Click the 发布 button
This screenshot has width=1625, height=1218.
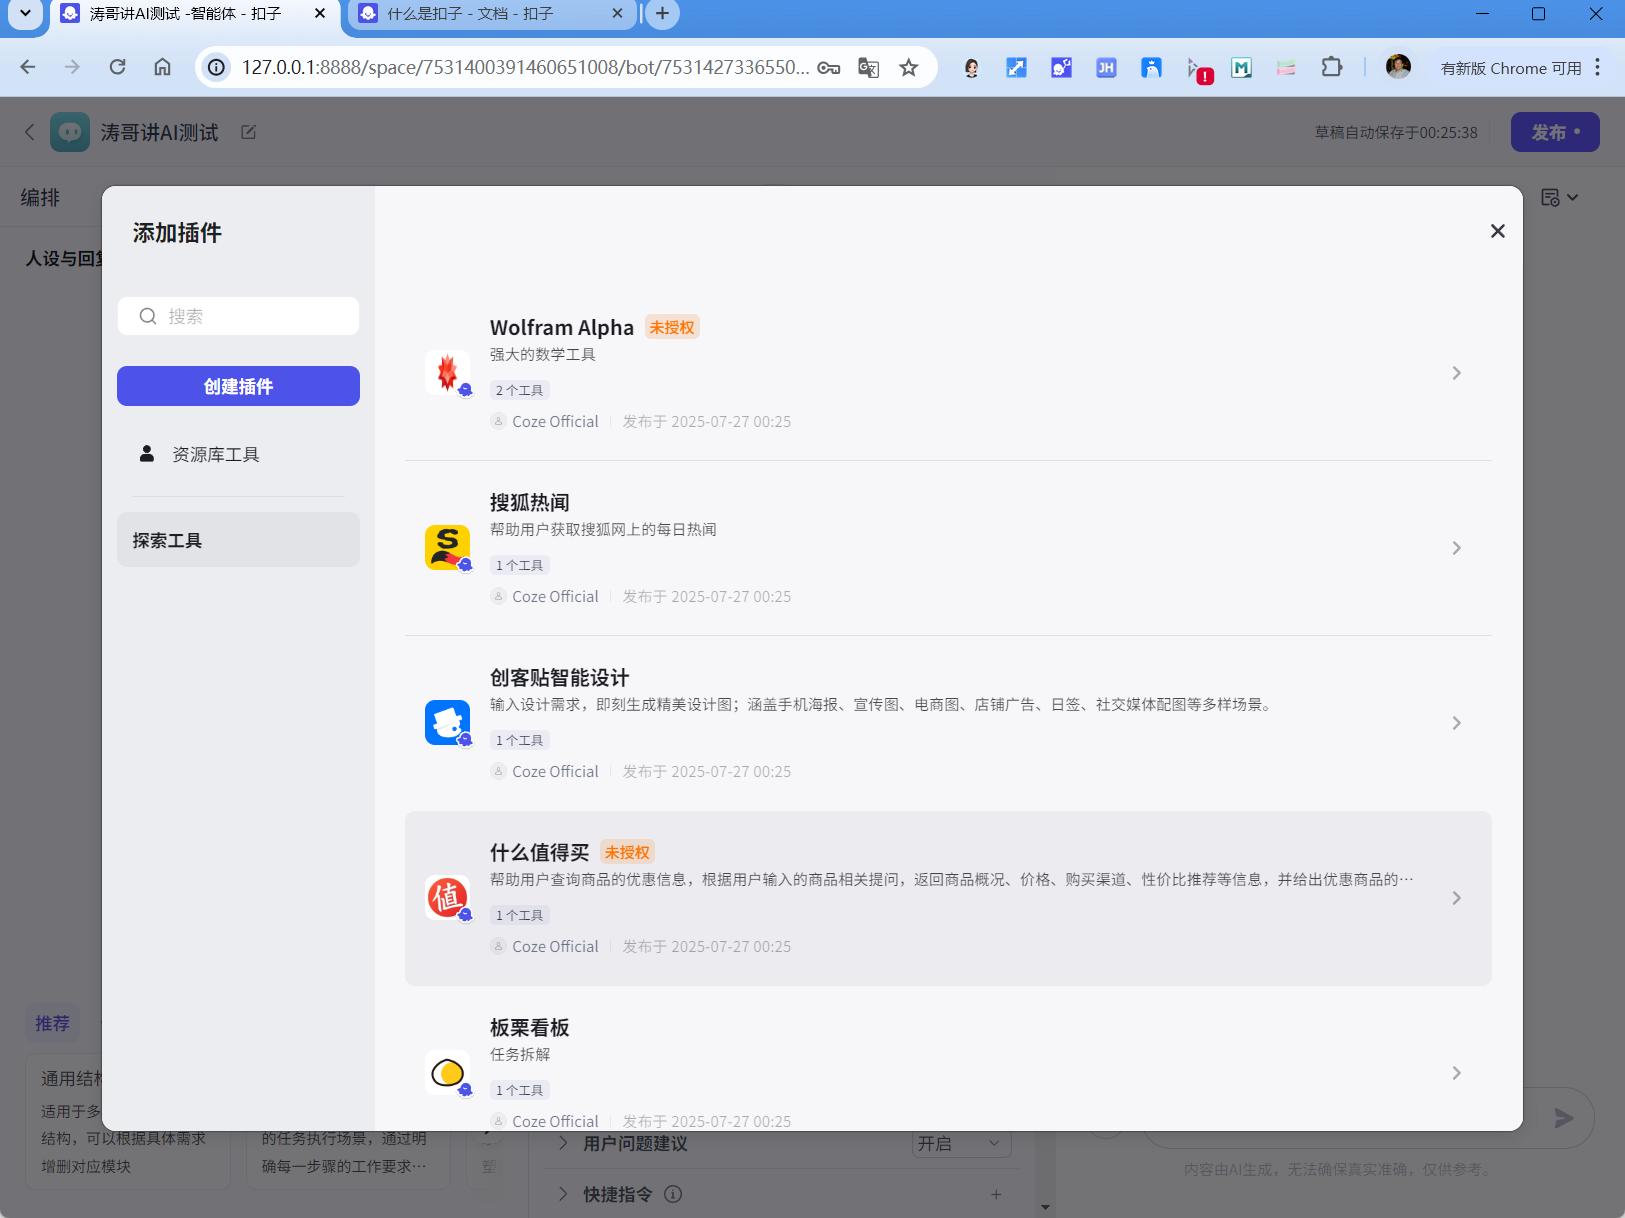pyautogui.click(x=1555, y=132)
